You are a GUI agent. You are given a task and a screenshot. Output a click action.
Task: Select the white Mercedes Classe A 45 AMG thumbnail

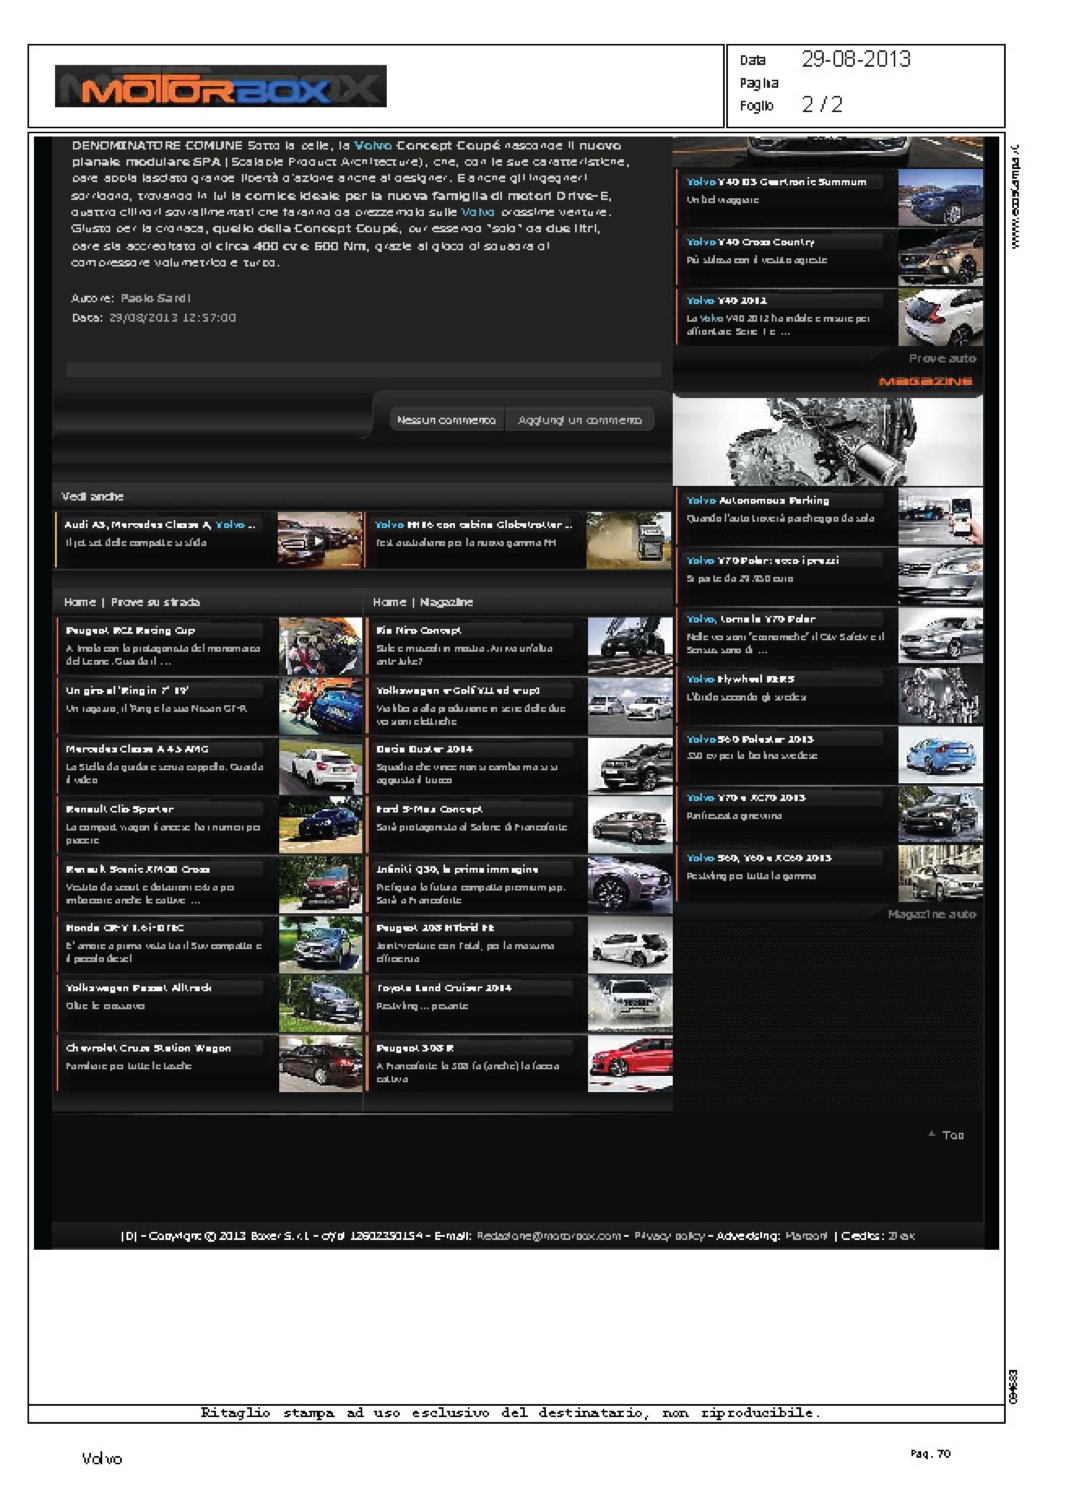point(320,766)
